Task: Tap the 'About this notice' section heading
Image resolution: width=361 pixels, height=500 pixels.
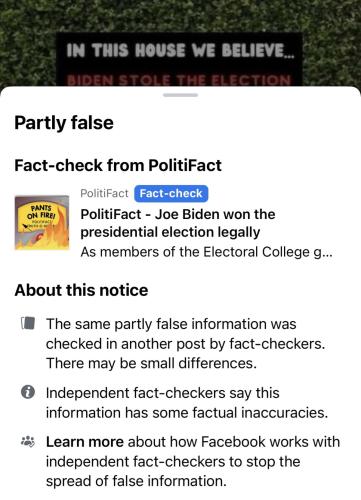Action: 81,290
